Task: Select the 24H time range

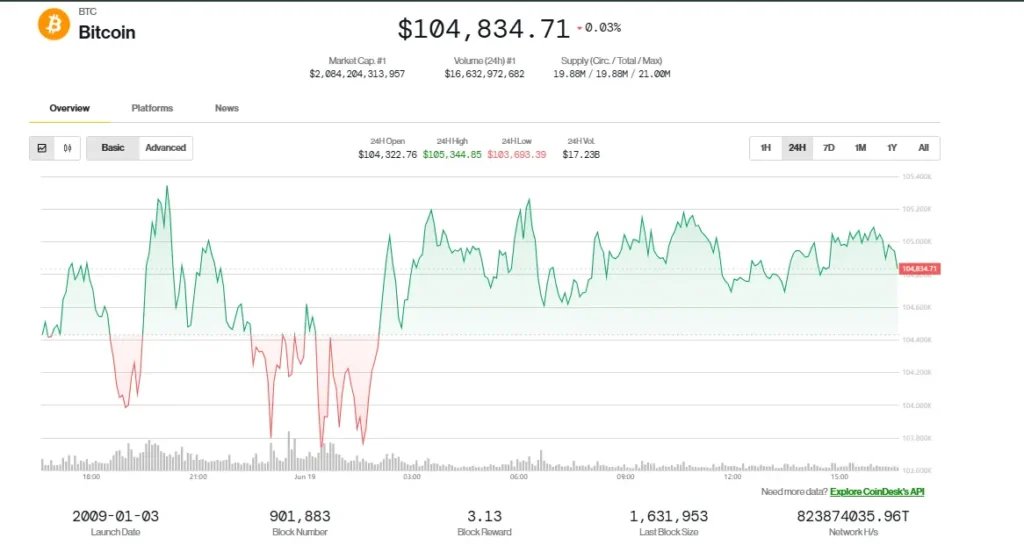Action: pos(797,148)
